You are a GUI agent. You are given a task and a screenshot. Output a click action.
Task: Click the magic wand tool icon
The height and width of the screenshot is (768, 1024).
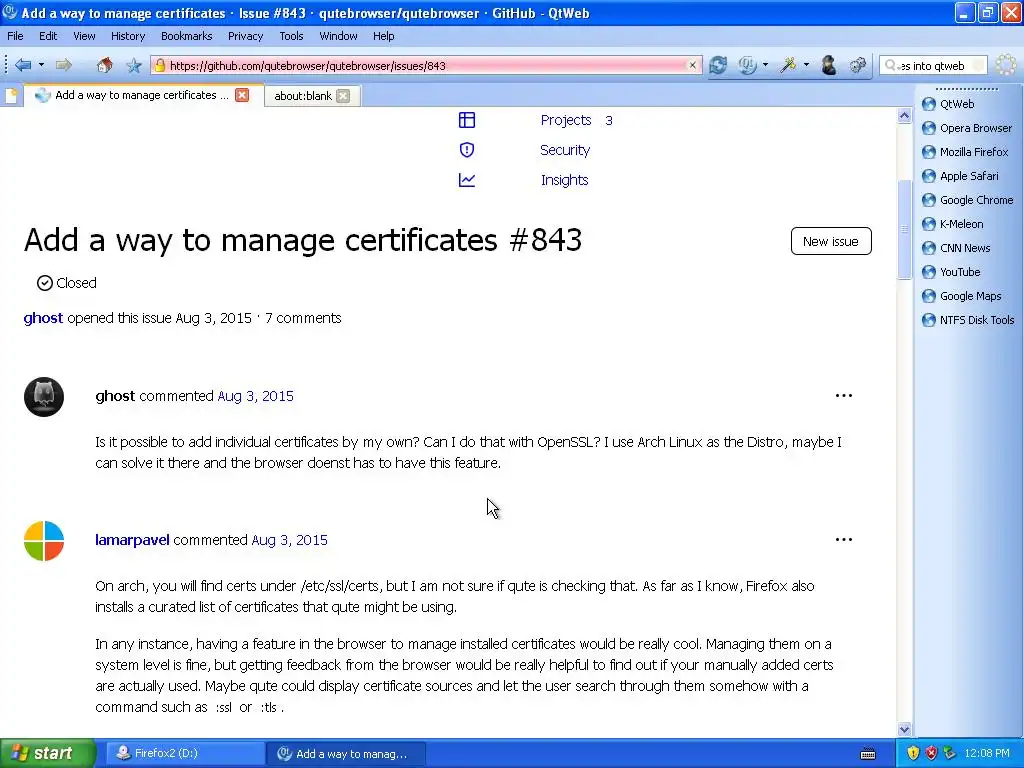pos(788,65)
